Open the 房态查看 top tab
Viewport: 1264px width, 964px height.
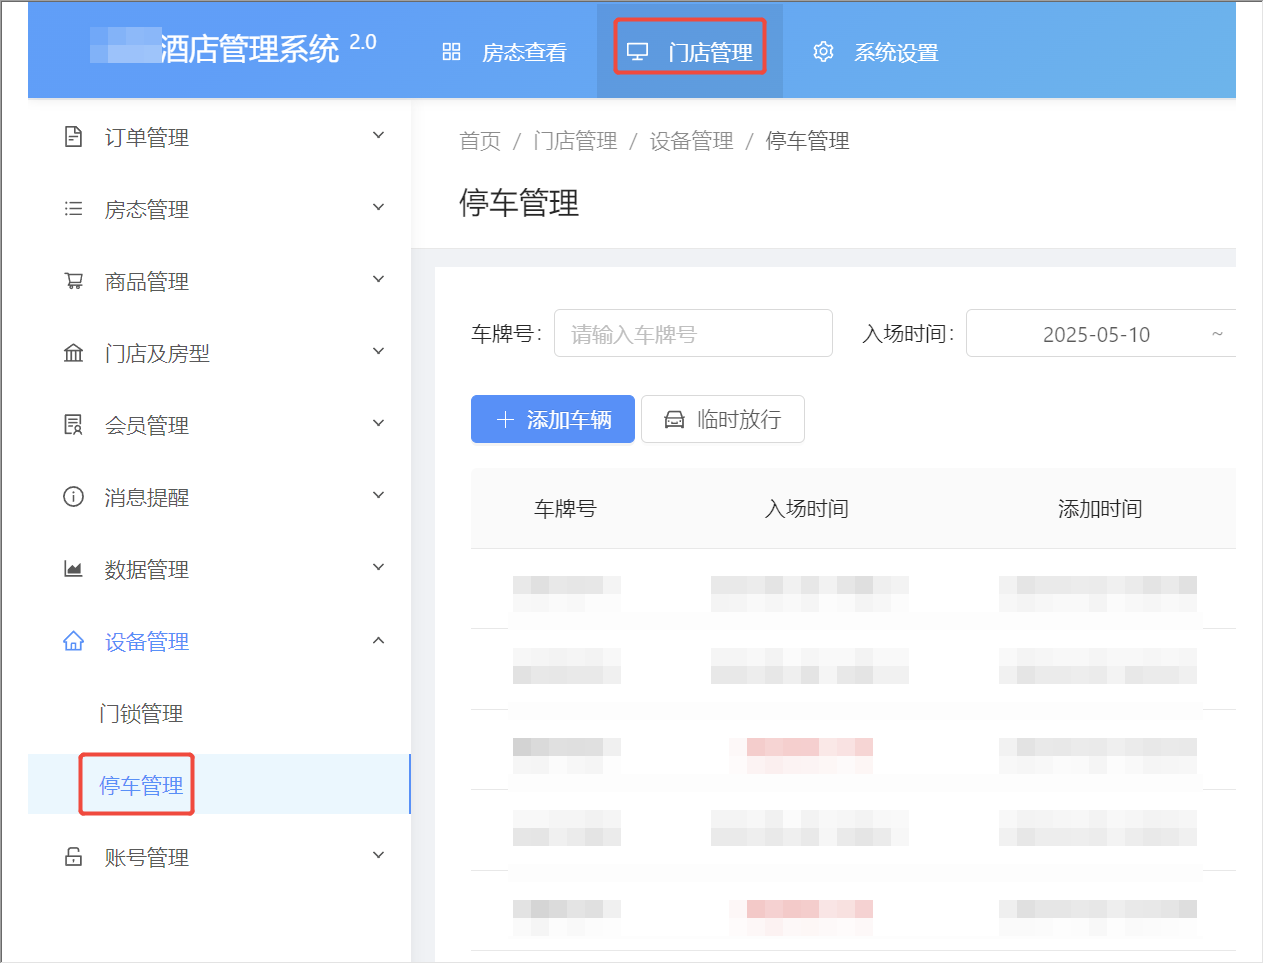(x=505, y=52)
